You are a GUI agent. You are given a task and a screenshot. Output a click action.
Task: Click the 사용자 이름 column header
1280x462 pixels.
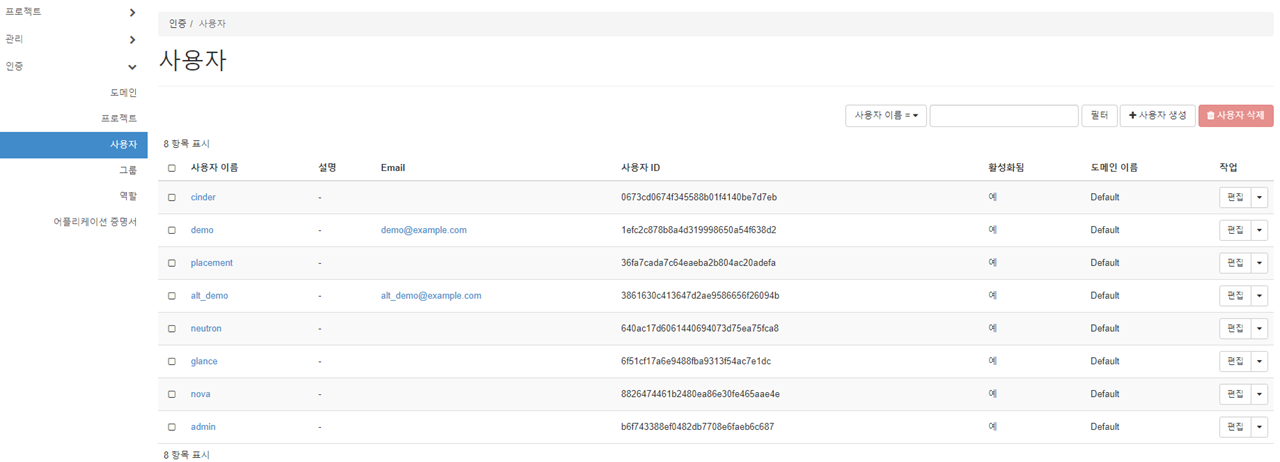click(x=214, y=167)
